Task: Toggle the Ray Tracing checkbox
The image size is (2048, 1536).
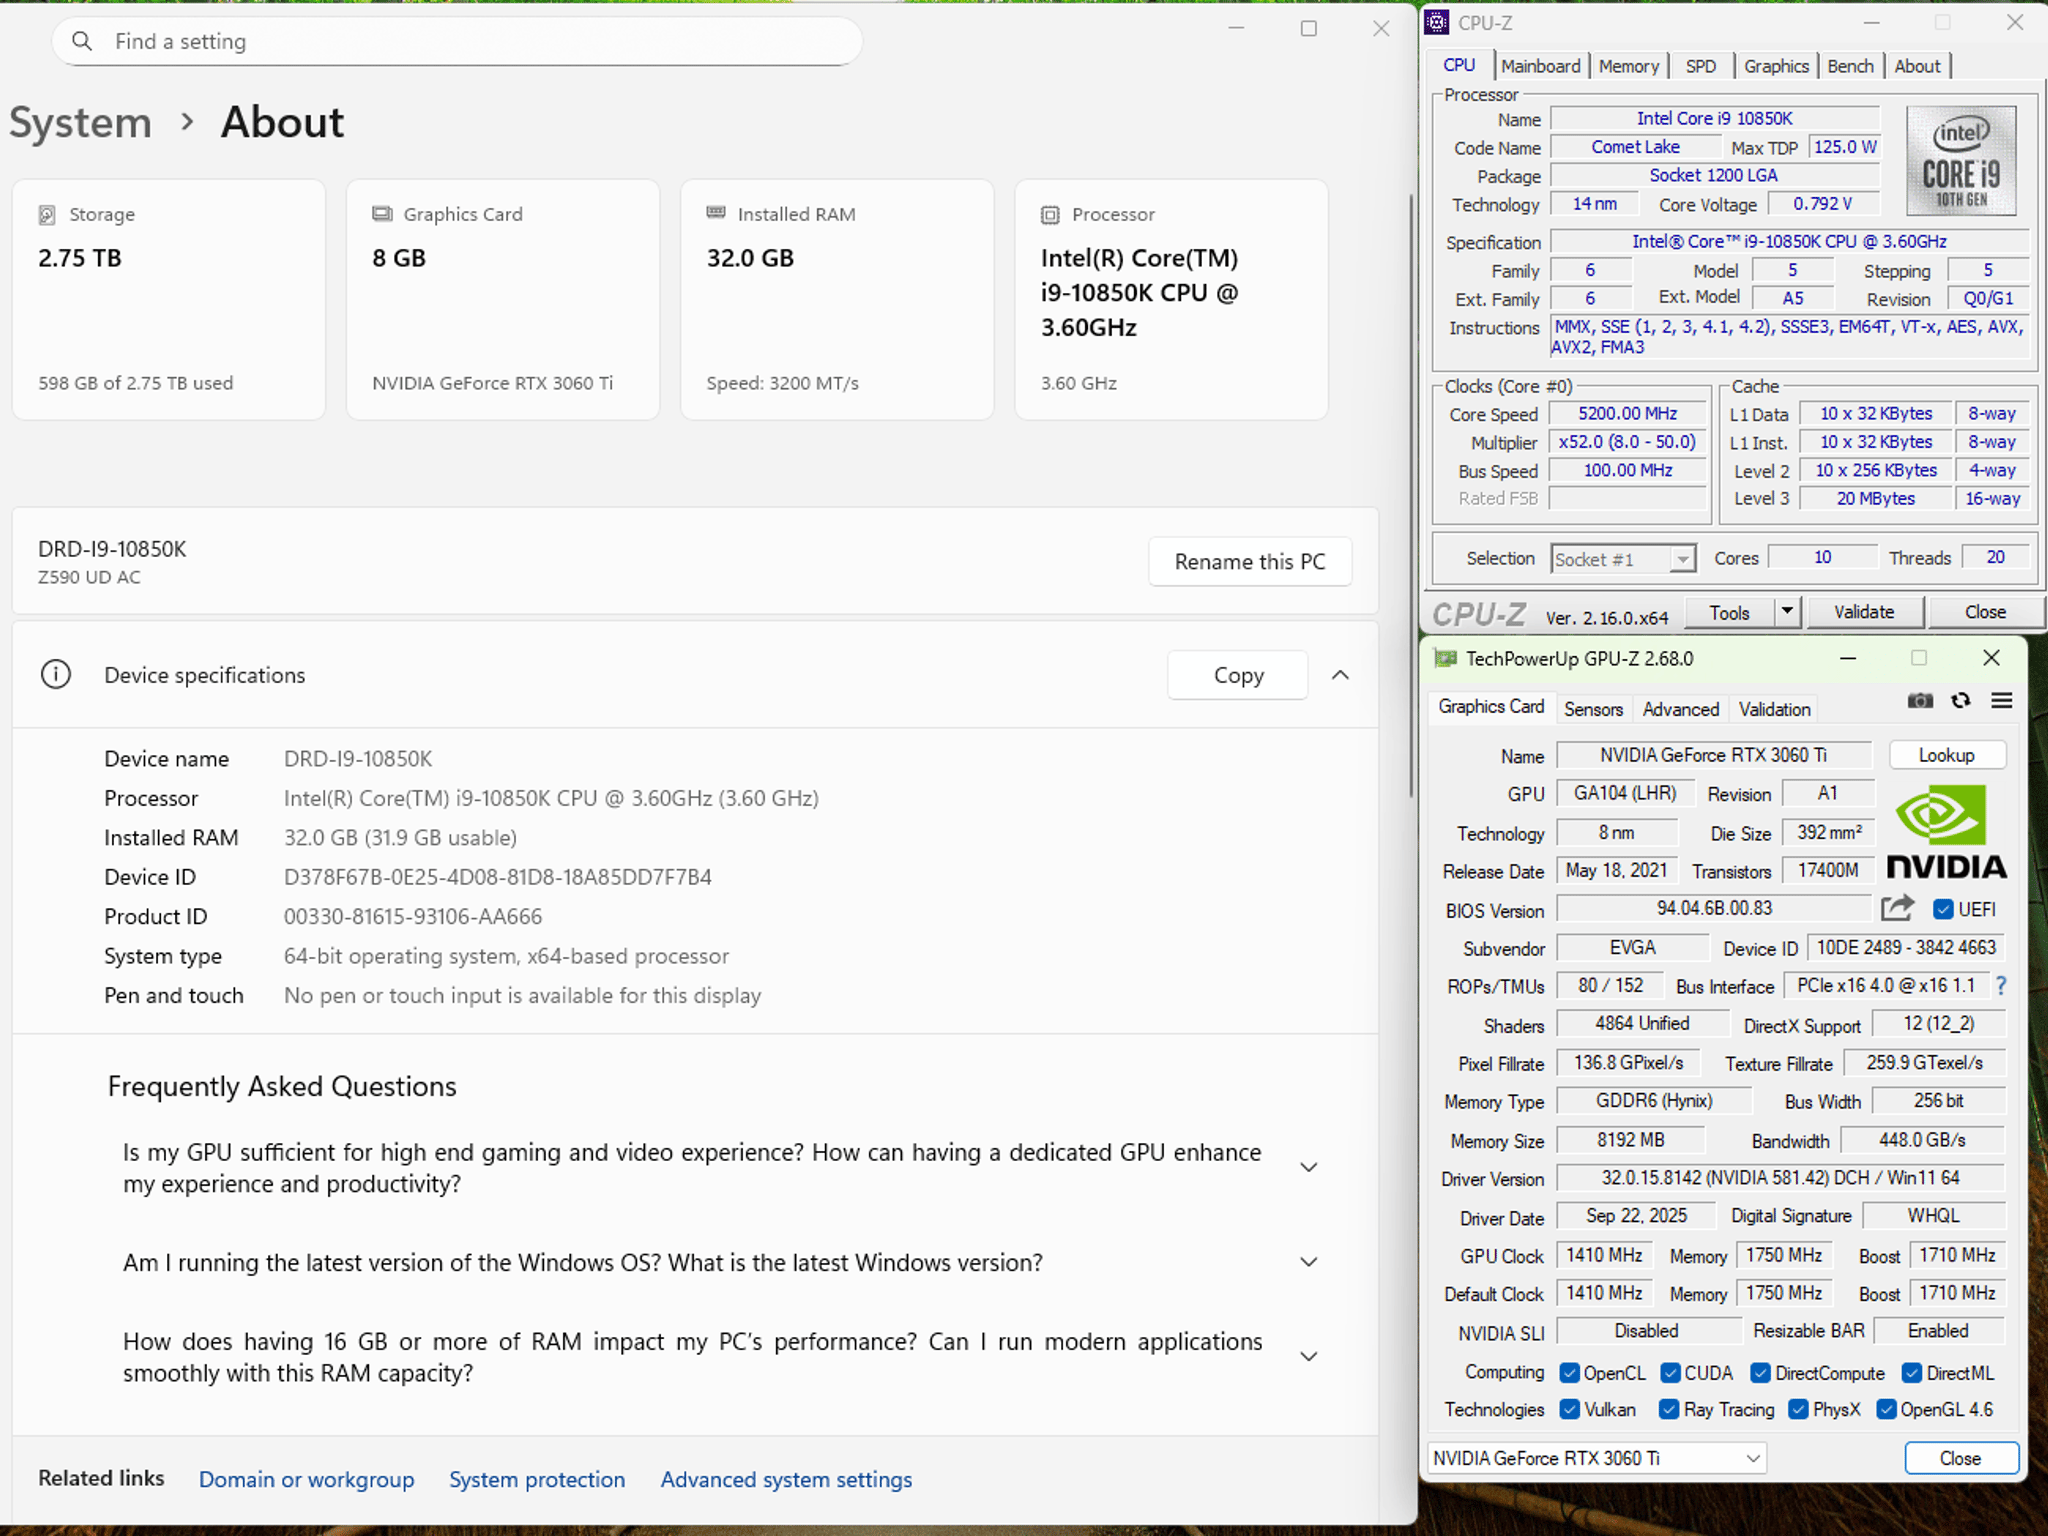Action: click(x=1669, y=1410)
